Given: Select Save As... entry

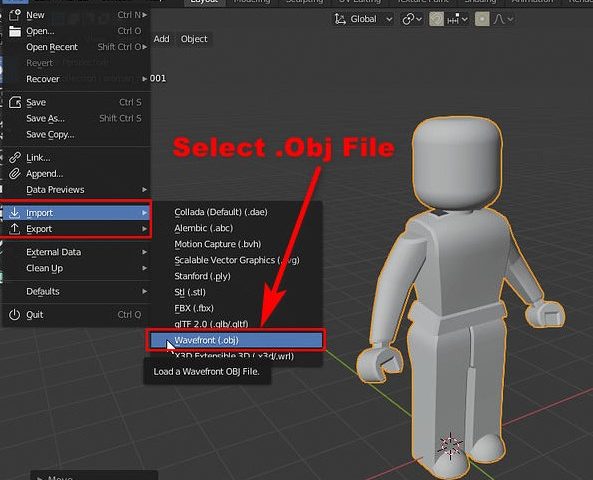Looking at the screenshot, I should (x=77, y=118).
